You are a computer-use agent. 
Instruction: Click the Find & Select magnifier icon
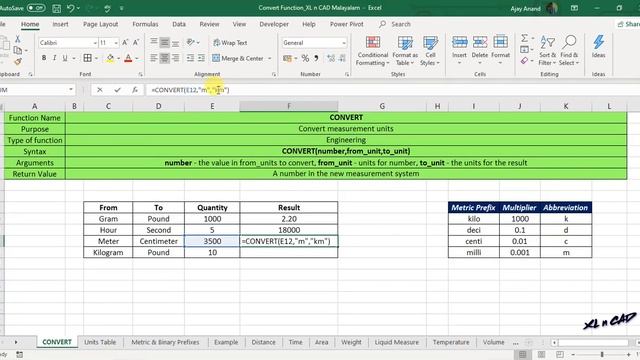569,42
